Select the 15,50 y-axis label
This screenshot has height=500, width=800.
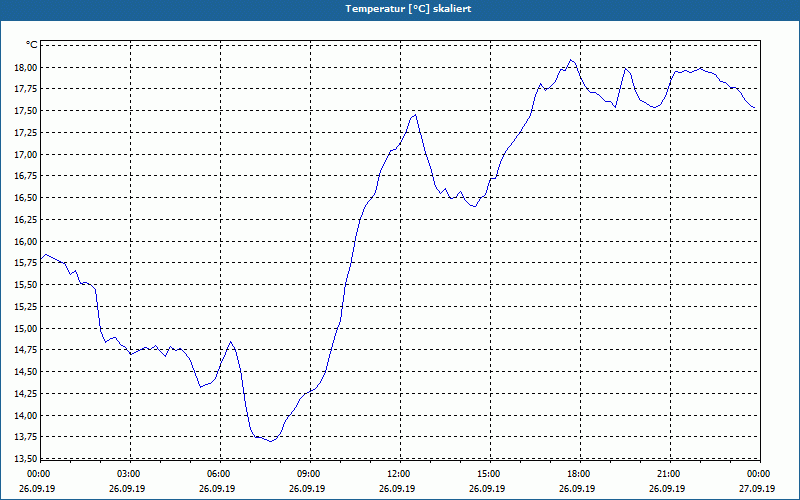[28, 285]
